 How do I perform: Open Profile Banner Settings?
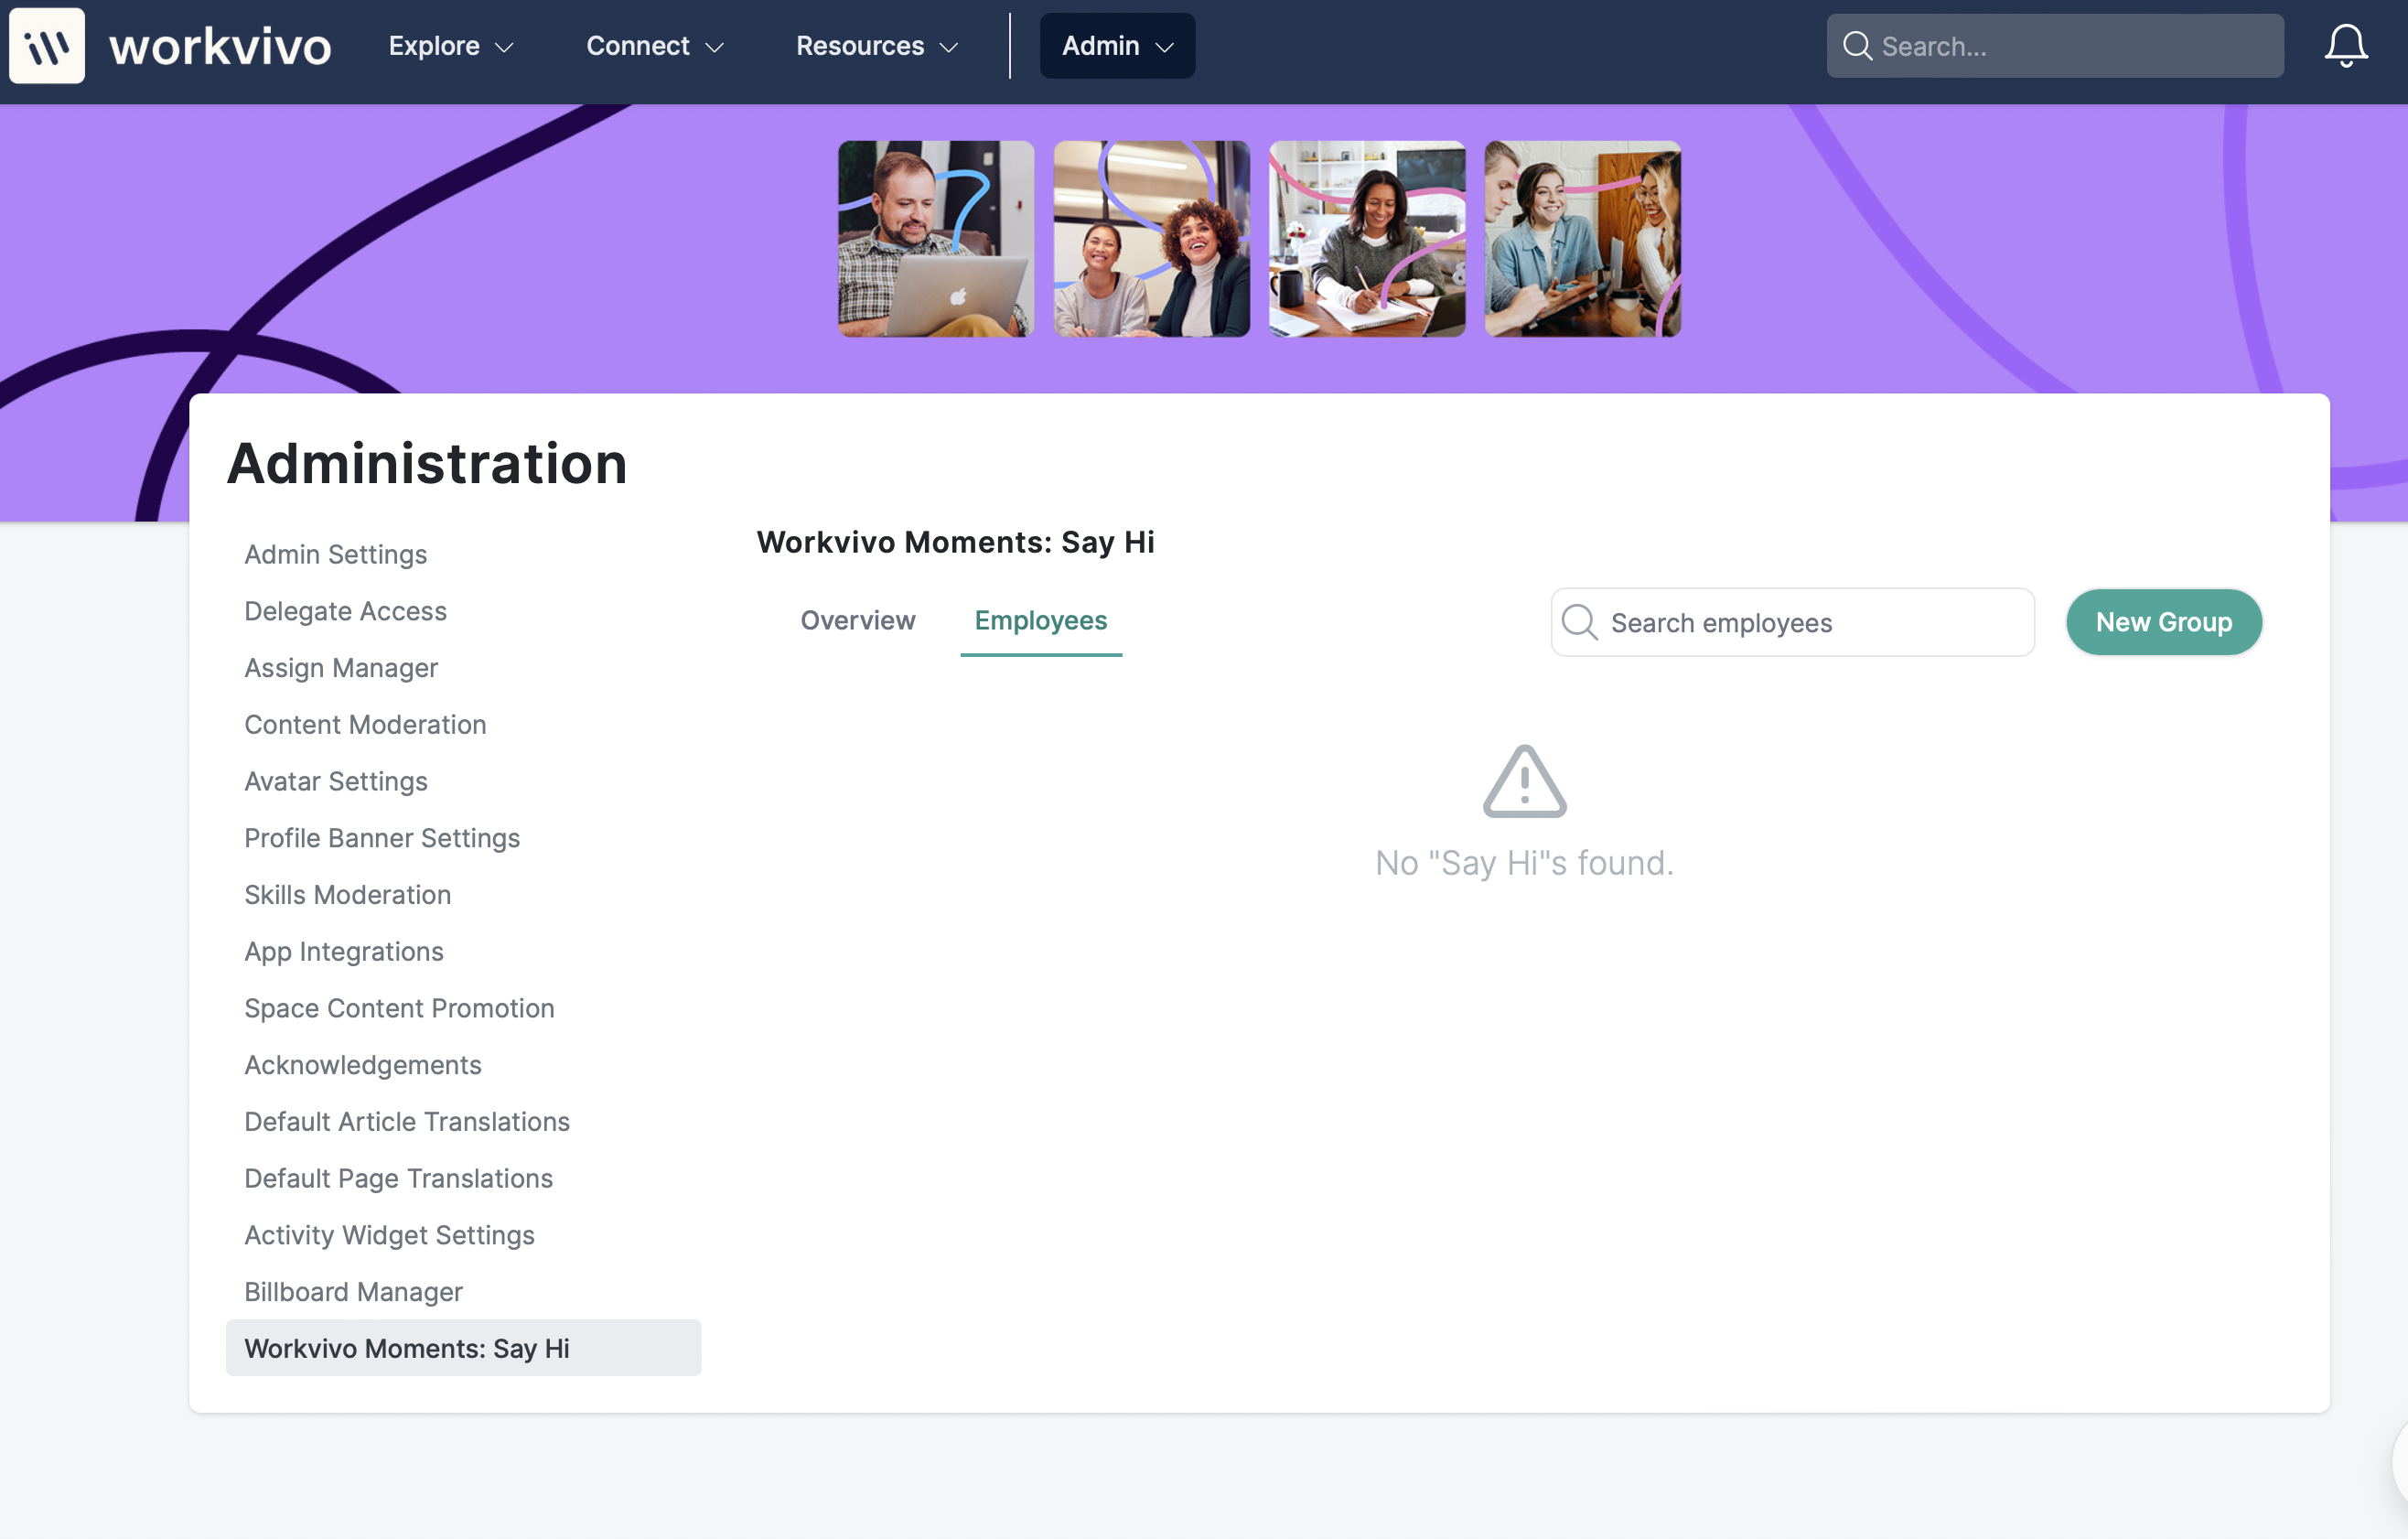click(x=382, y=838)
